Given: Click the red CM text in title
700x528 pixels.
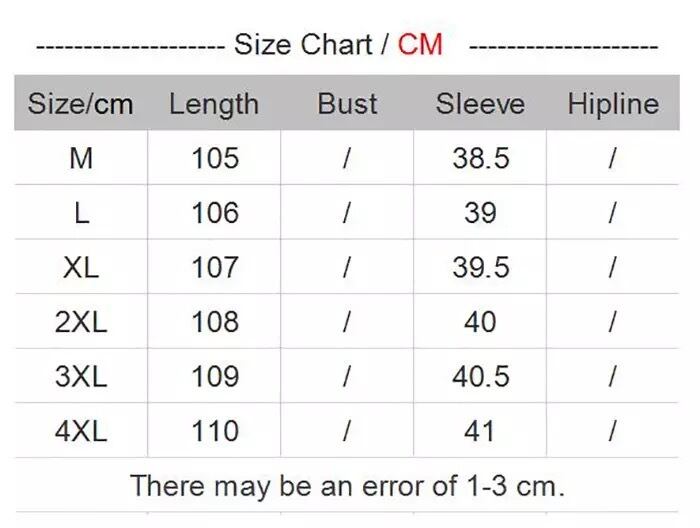Looking at the screenshot, I should 420,45.
